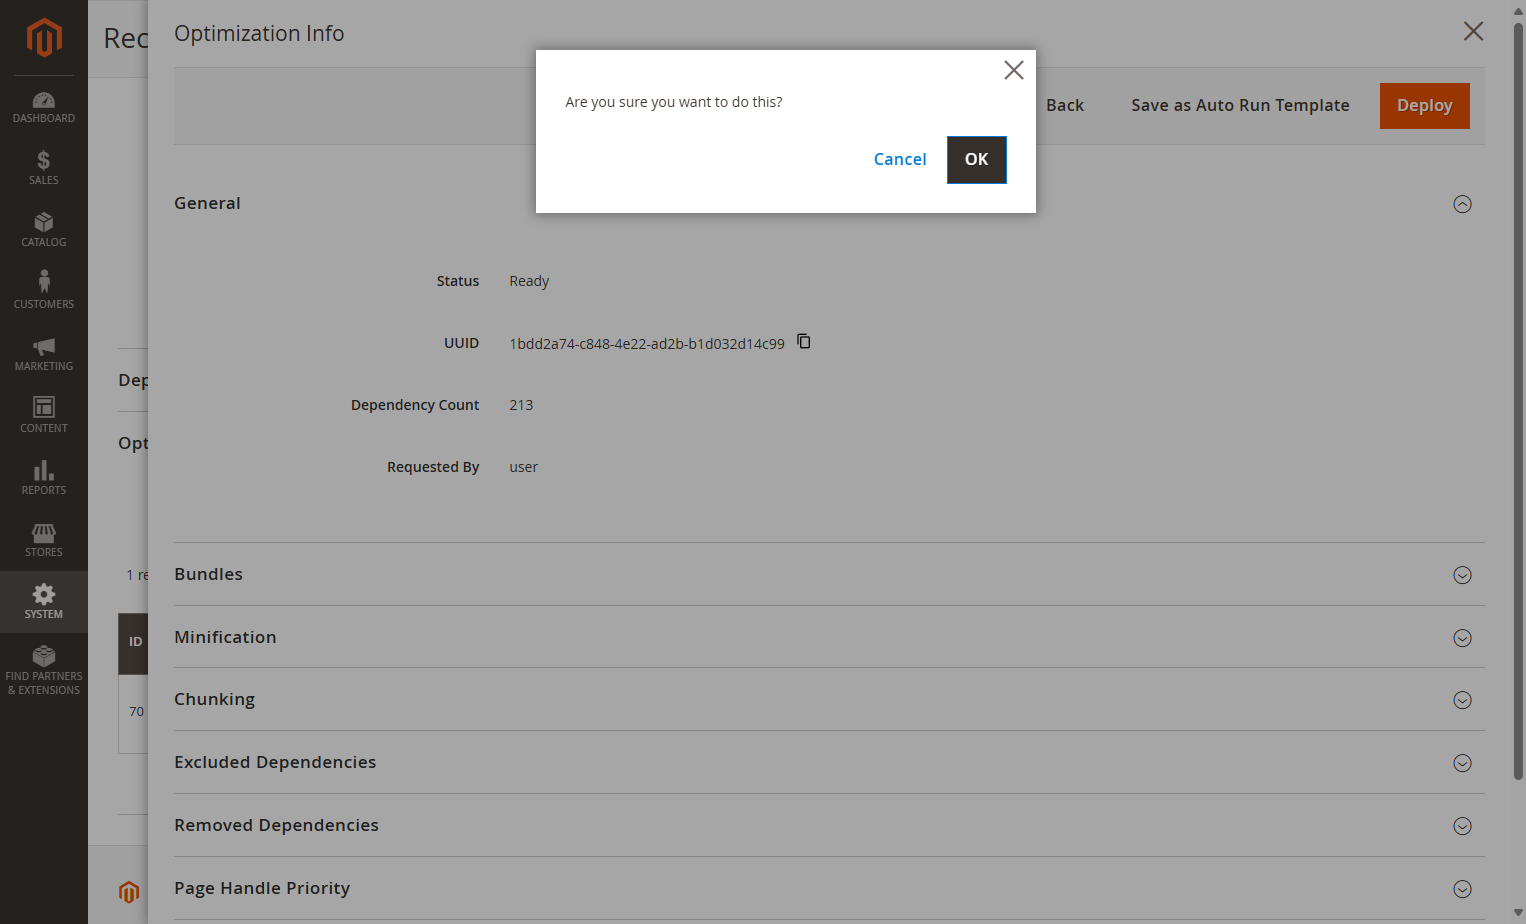Open the Stores menu
Image resolution: width=1526 pixels, height=924 pixels.
click(x=44, y=540)
